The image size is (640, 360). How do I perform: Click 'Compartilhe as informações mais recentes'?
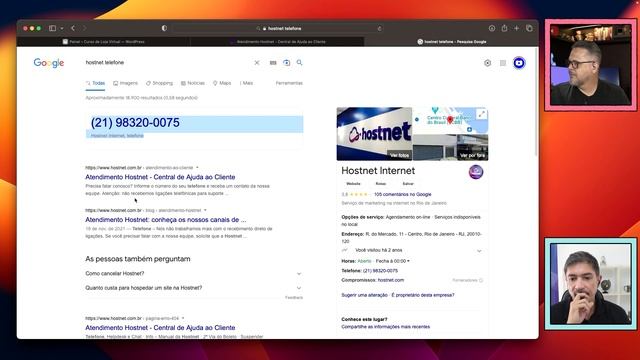point(385,327)
